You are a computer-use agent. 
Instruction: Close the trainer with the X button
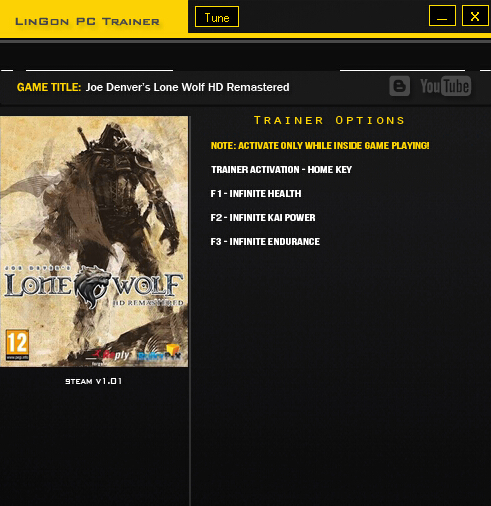475,16
